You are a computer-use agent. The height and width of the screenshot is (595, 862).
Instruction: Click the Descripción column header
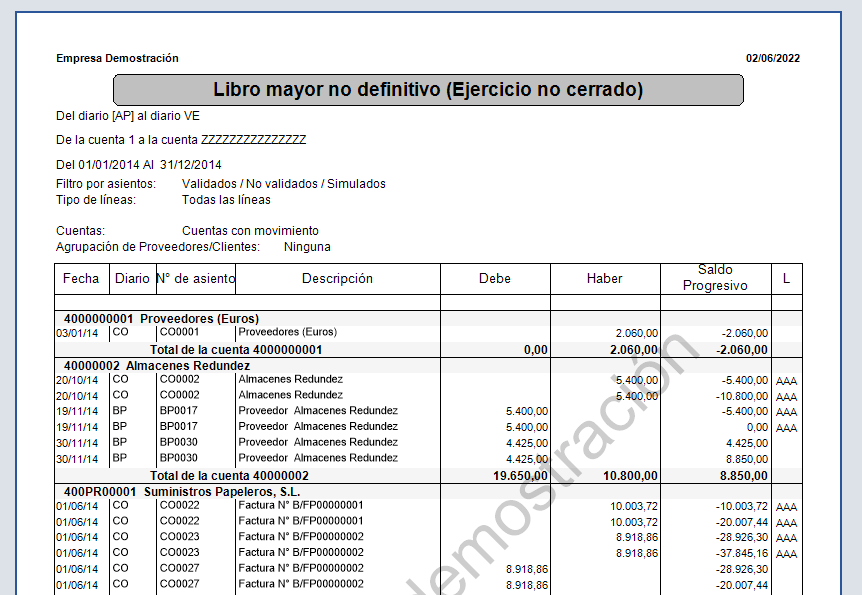(x=338, y=279)
